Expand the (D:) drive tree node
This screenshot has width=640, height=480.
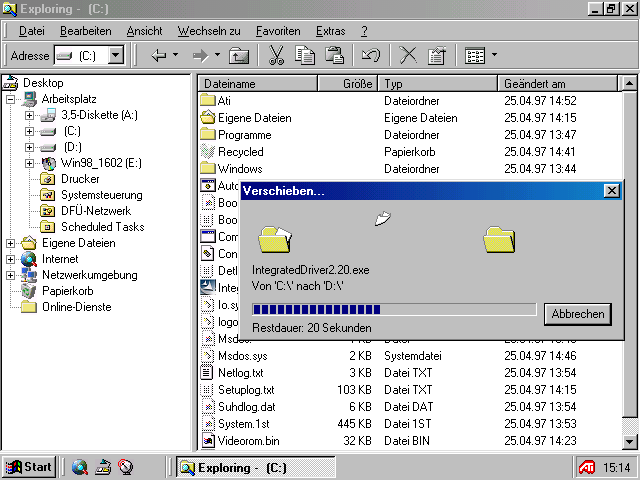tap(29, 147)
